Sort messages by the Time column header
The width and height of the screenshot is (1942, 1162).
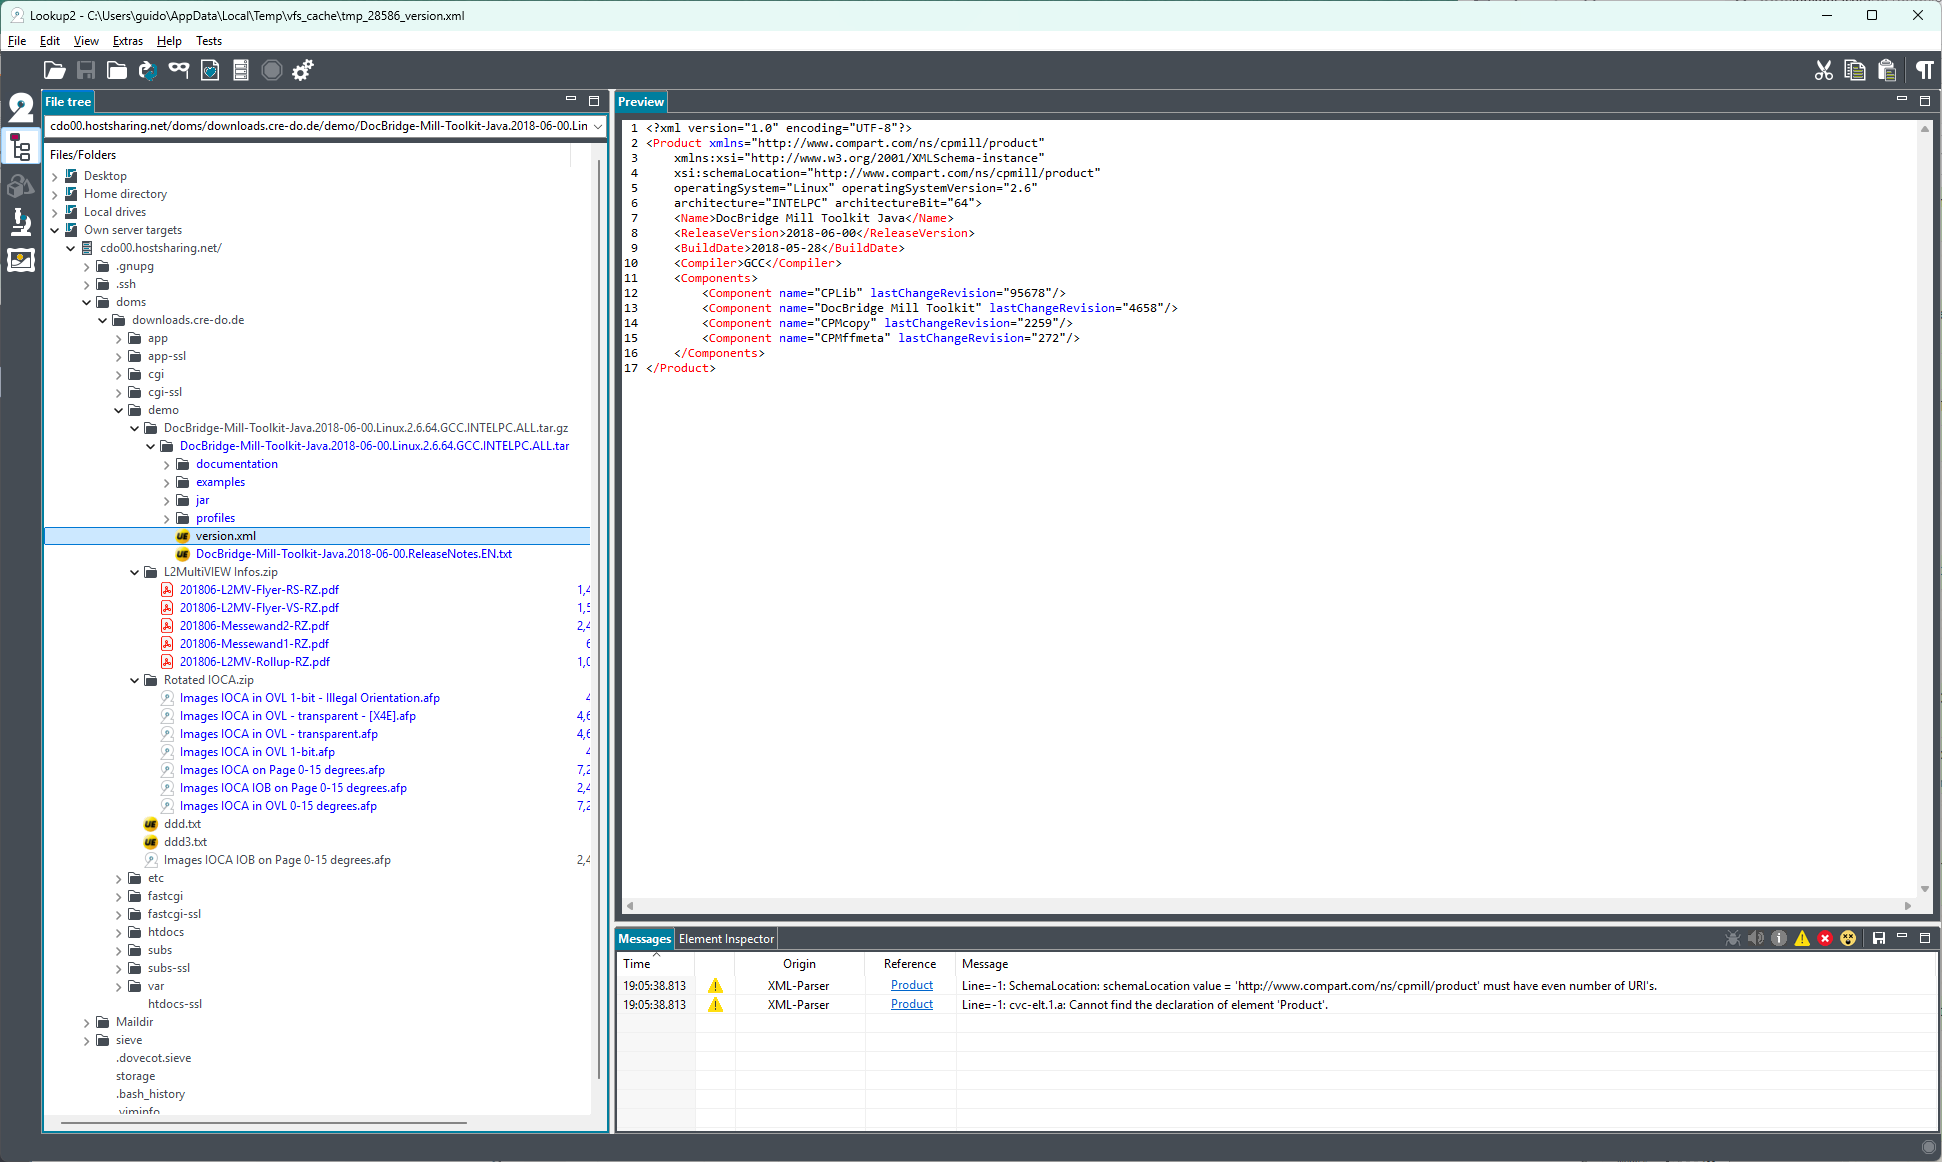(655, 964)
